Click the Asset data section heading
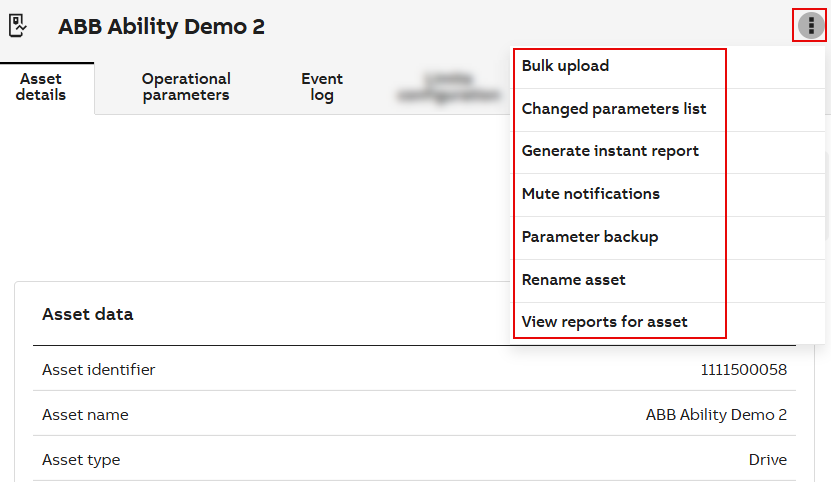This screenshot has height=482, width=831. (88, 314)
